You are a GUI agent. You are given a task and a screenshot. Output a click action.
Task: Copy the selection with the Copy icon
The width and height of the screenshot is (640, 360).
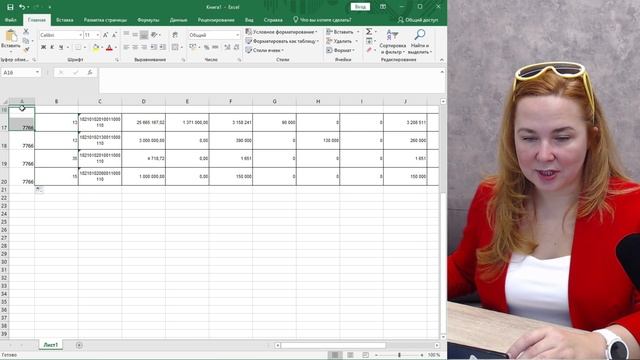[x=26, y=41]
